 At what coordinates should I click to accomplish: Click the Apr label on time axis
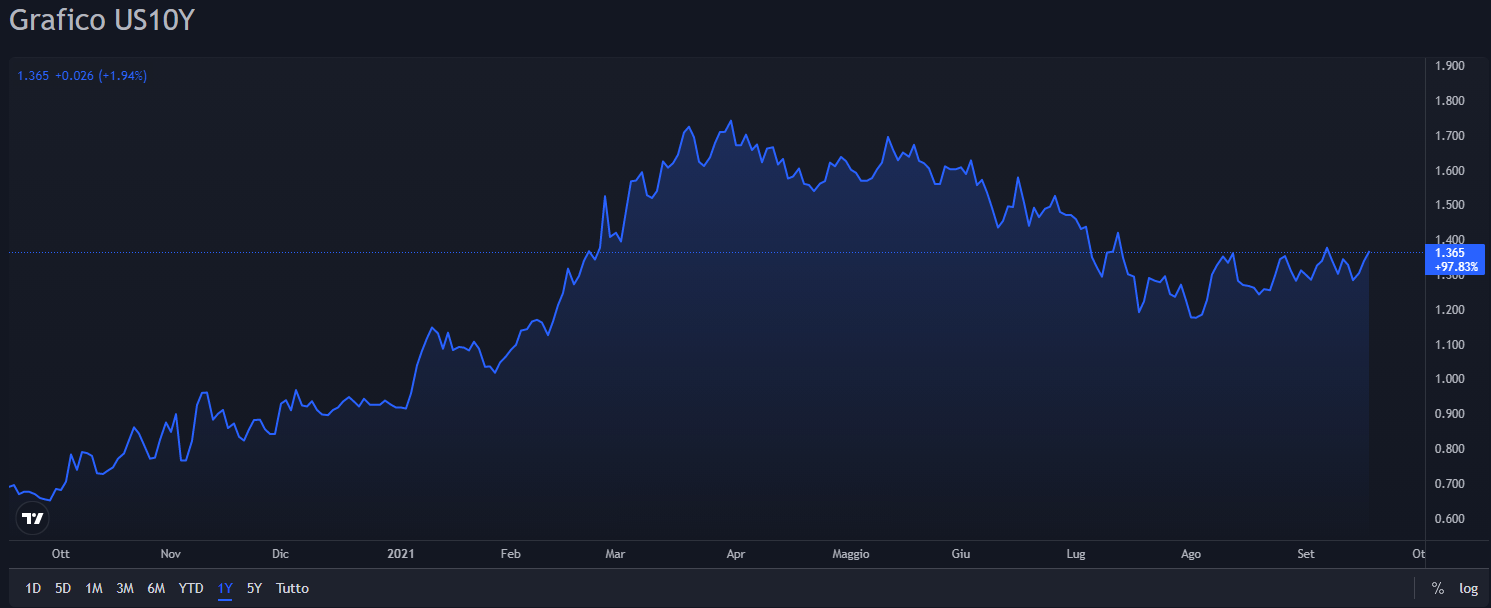736,553
